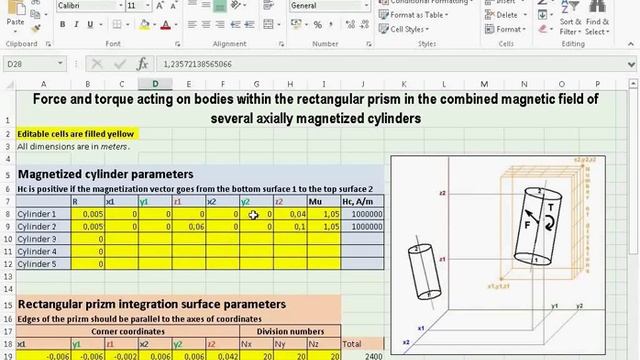This screenshot has width=640, height=360.
Task: Apply Percent Style
Action: click(x=318, y=24)
